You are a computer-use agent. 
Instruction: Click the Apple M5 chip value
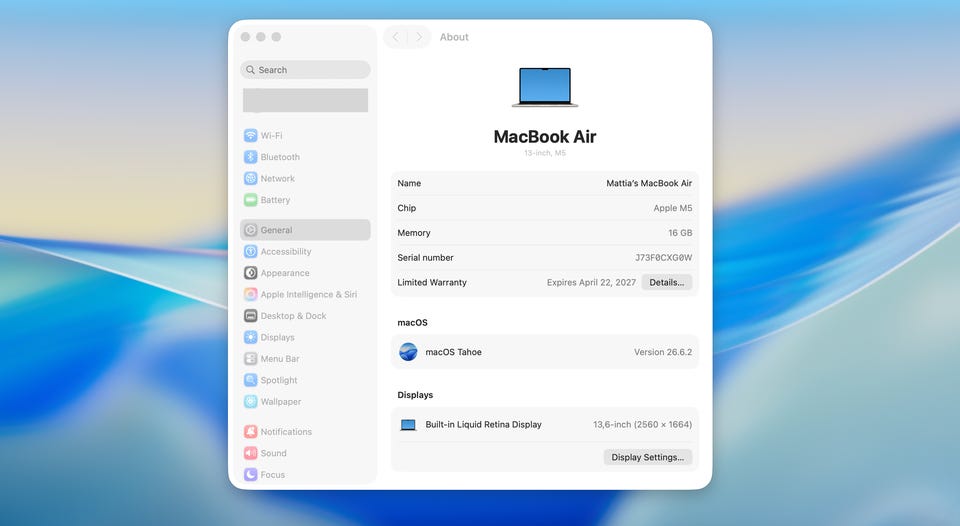point(673,208)
